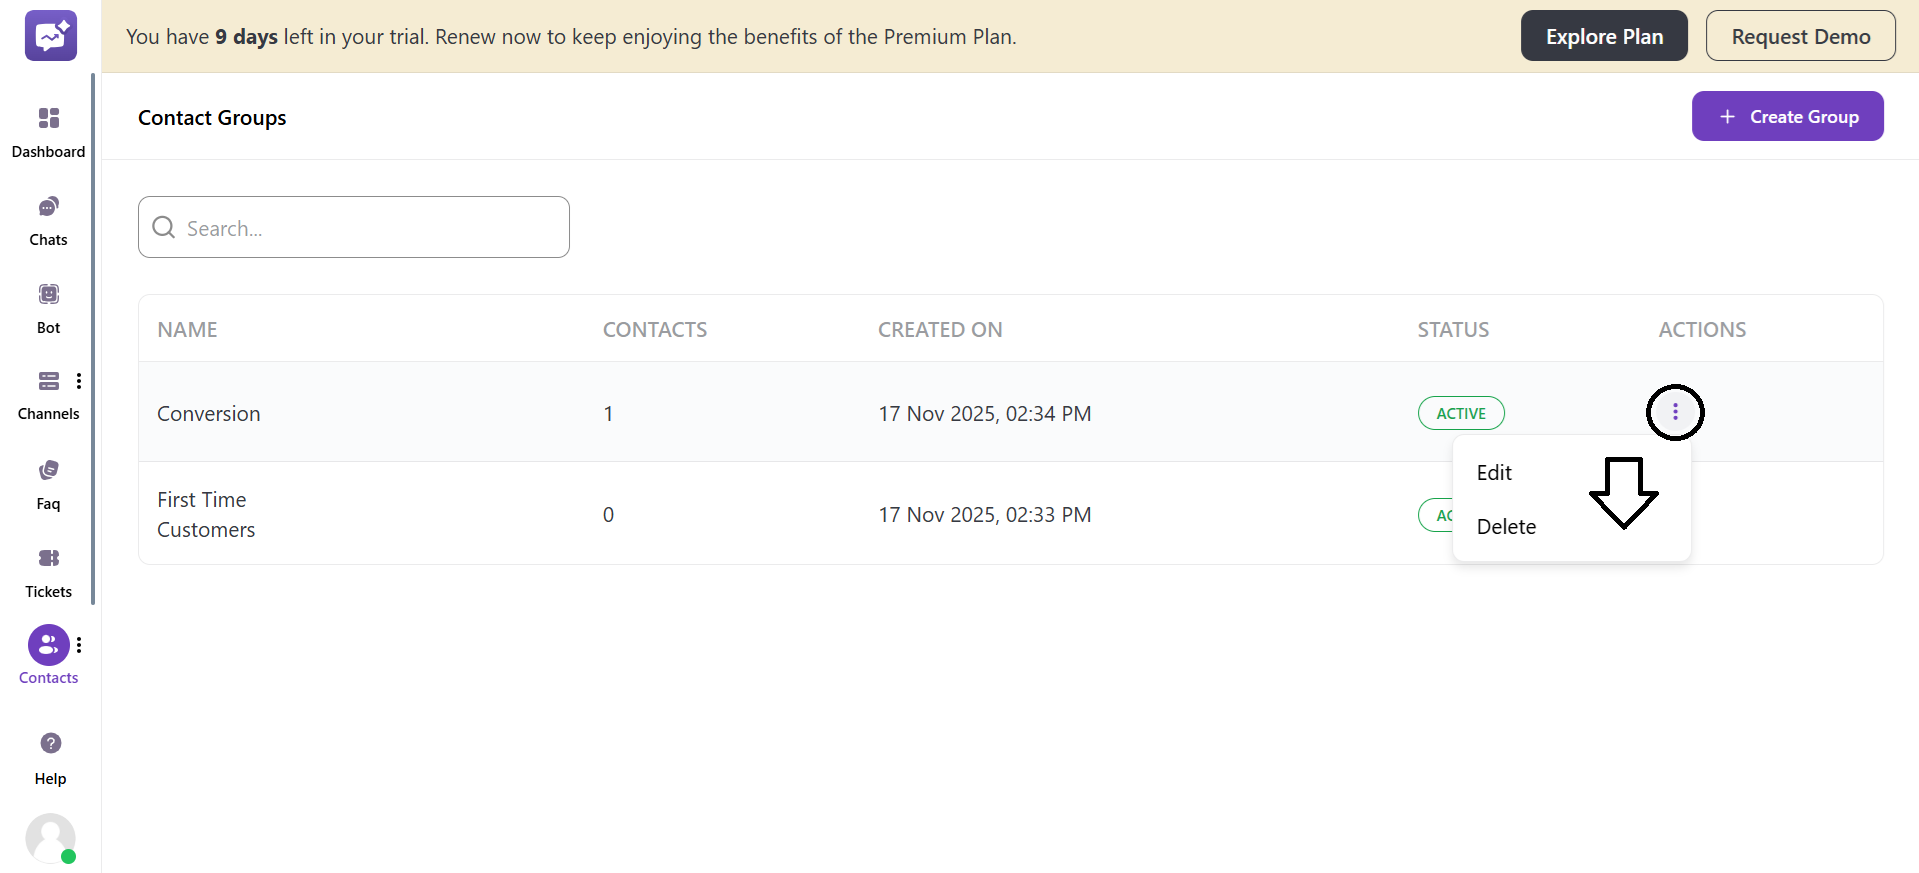This screenshot has width=1919, height=873.
Task: Open Contacts from the sidebar
Action: pos(48,645)
